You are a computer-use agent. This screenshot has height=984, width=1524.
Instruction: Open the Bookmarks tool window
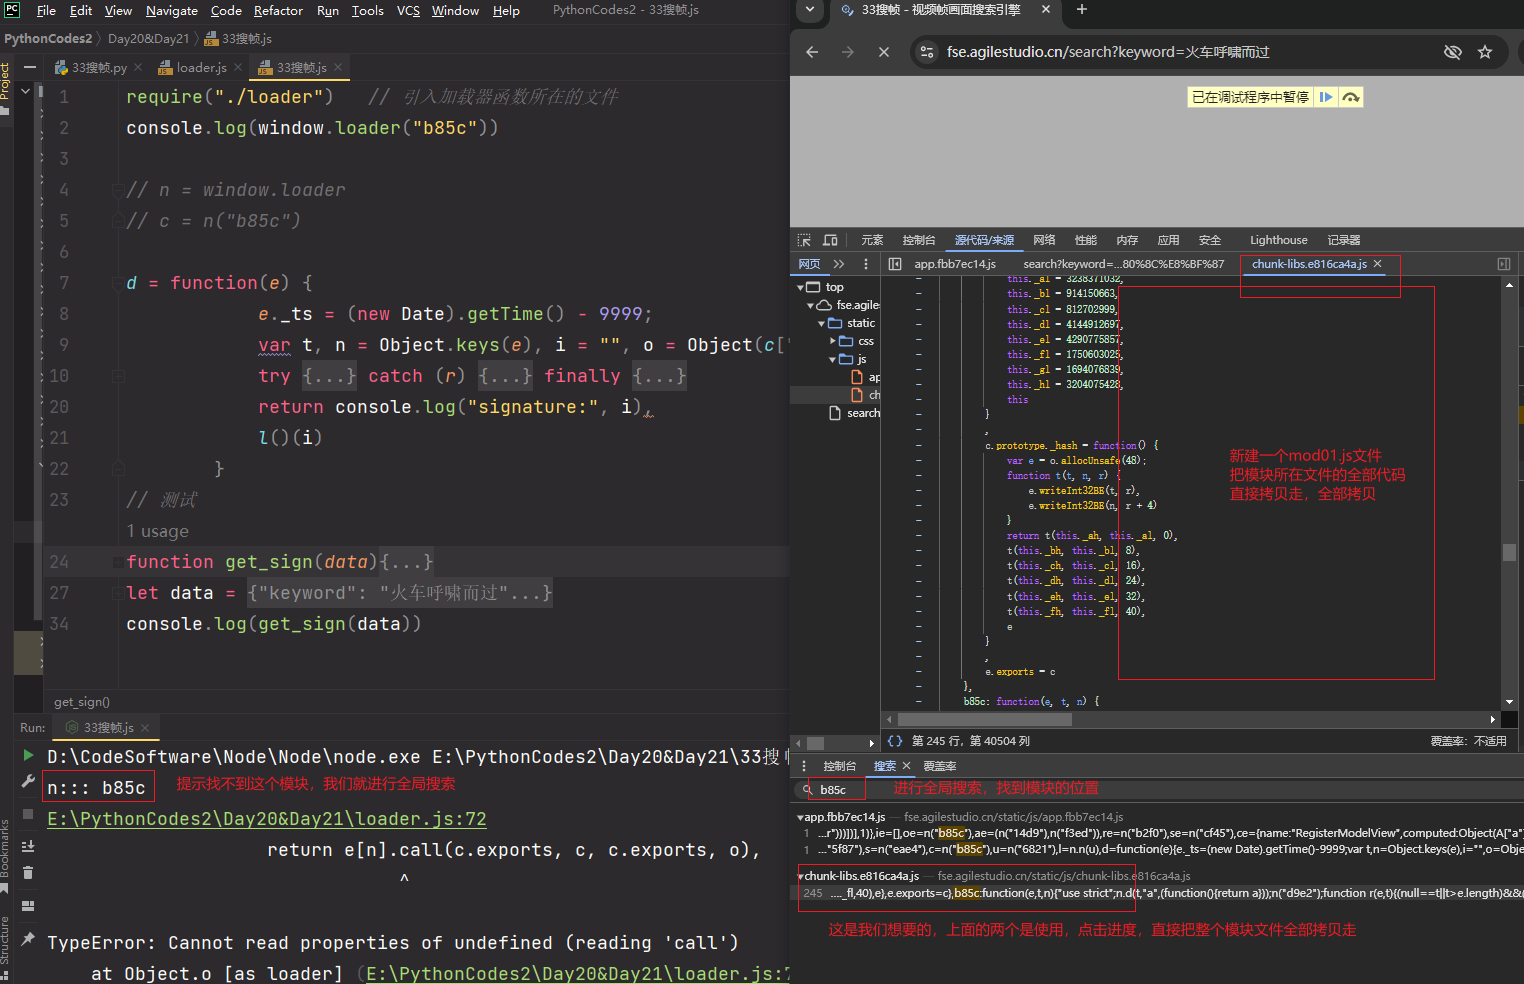coord(5,855)
